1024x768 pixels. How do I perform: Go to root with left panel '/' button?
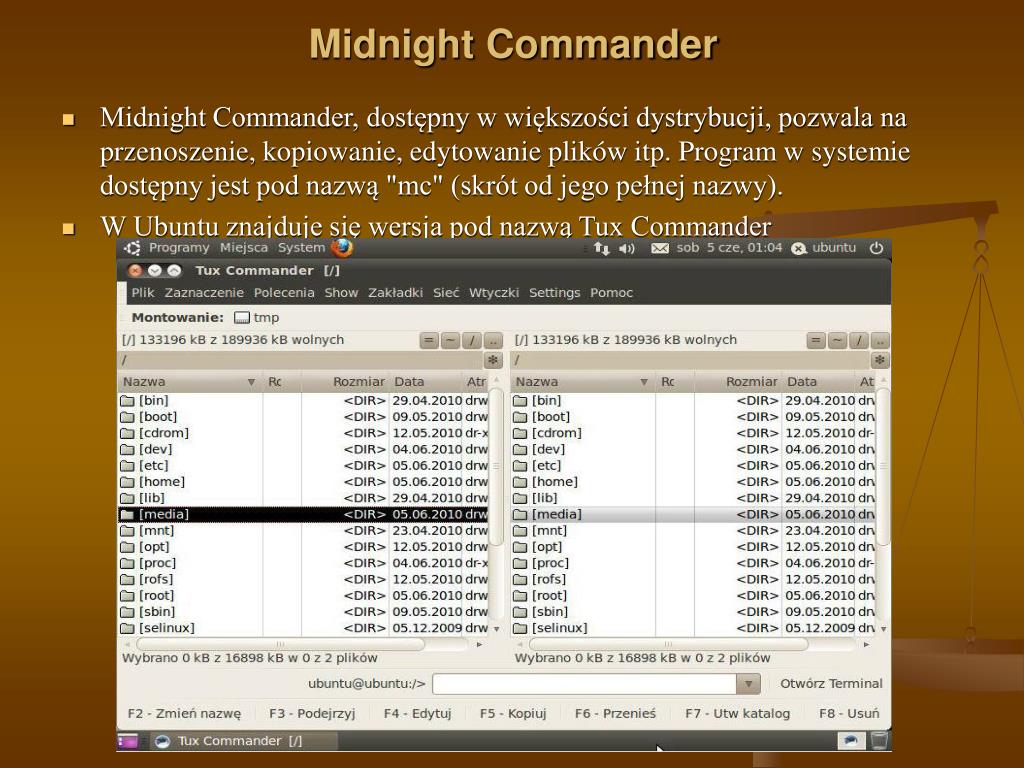(472, 340)
